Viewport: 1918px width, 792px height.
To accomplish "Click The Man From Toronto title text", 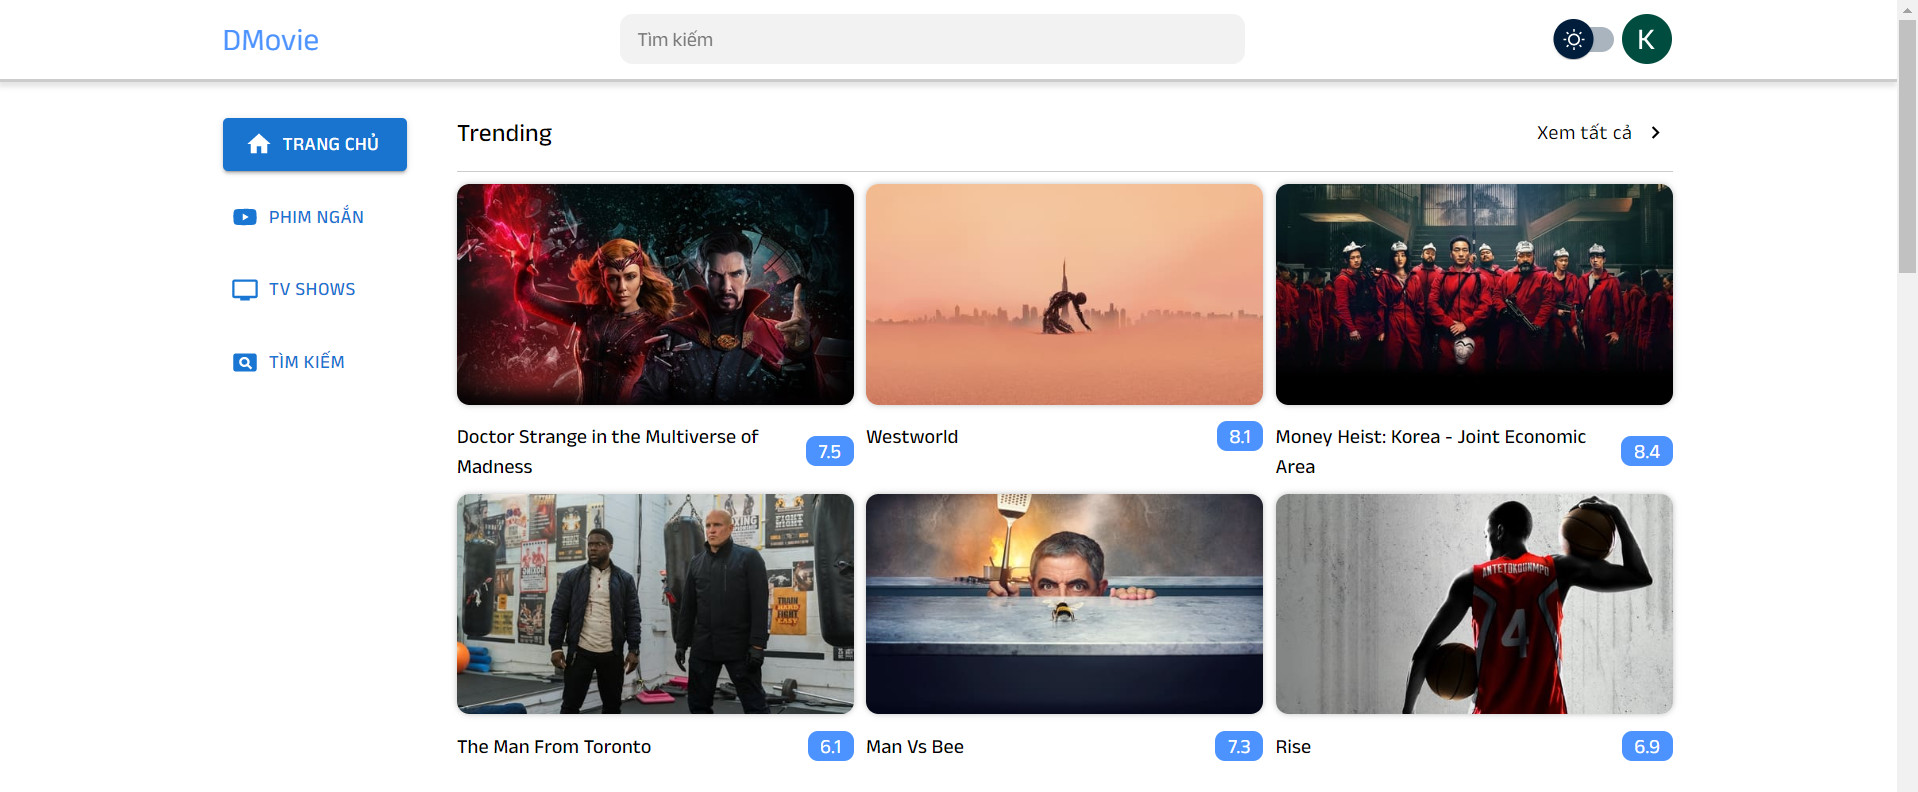I will pos(554,747).
